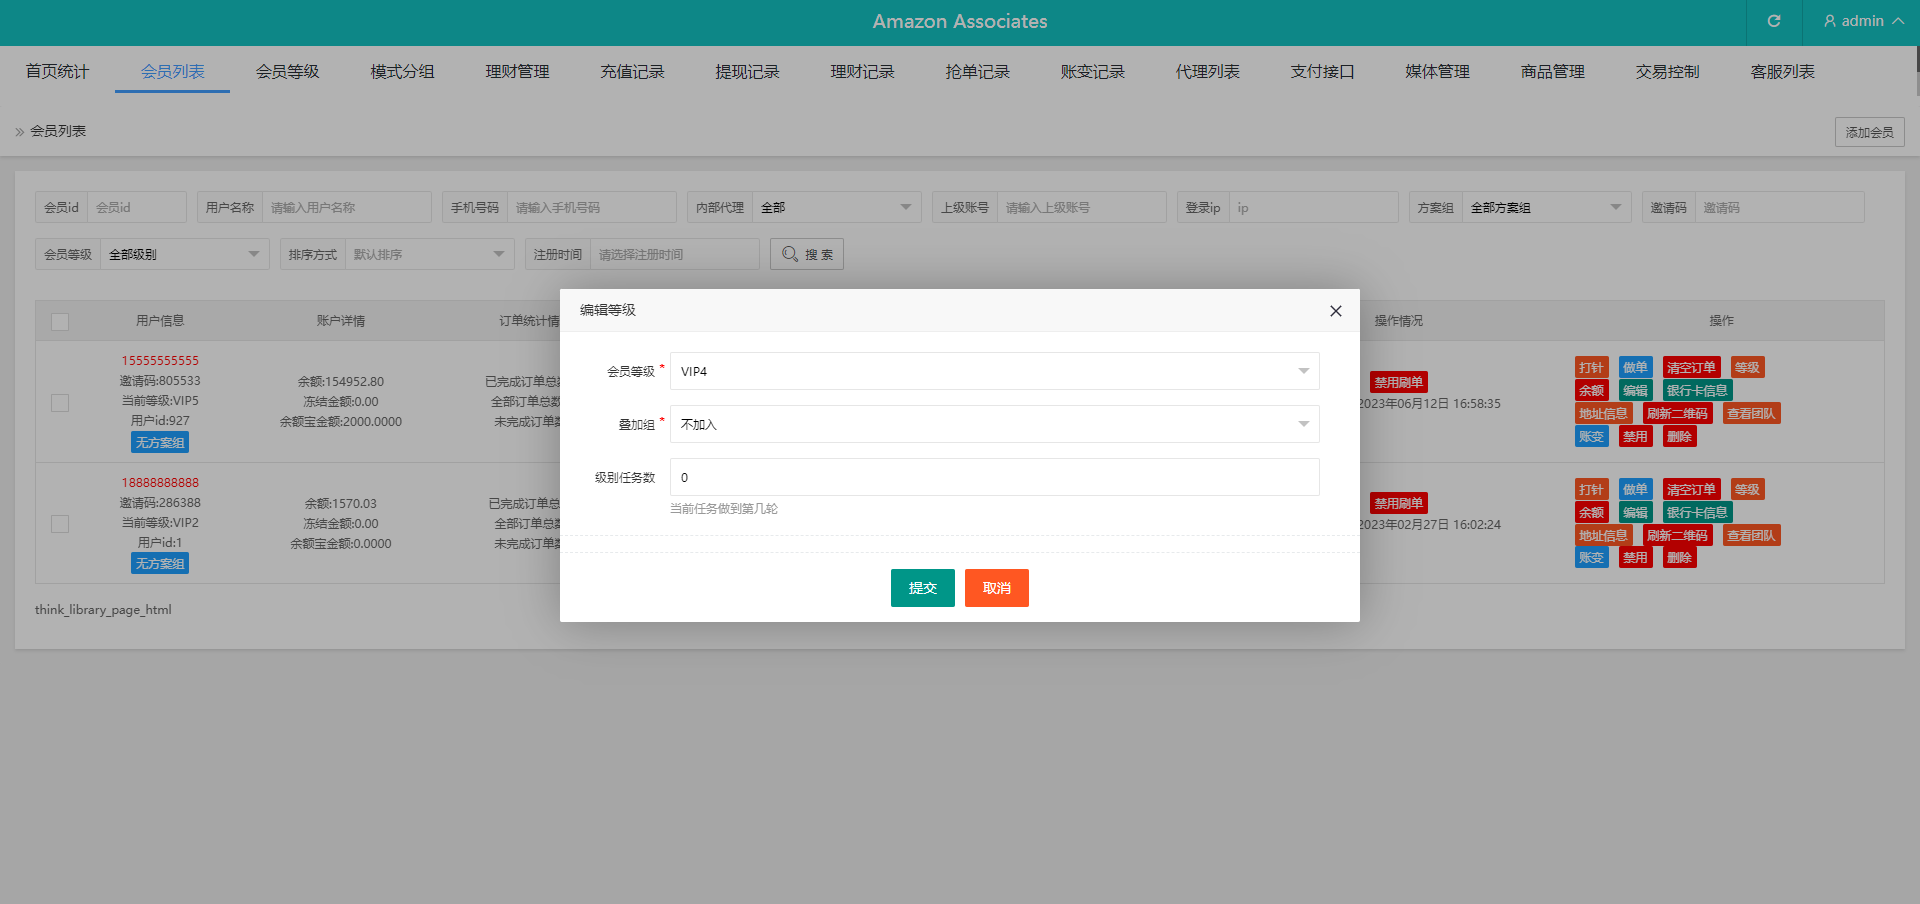Click the 级别任务数 input field
This screenshot has height=904, width=1920.
994,477
